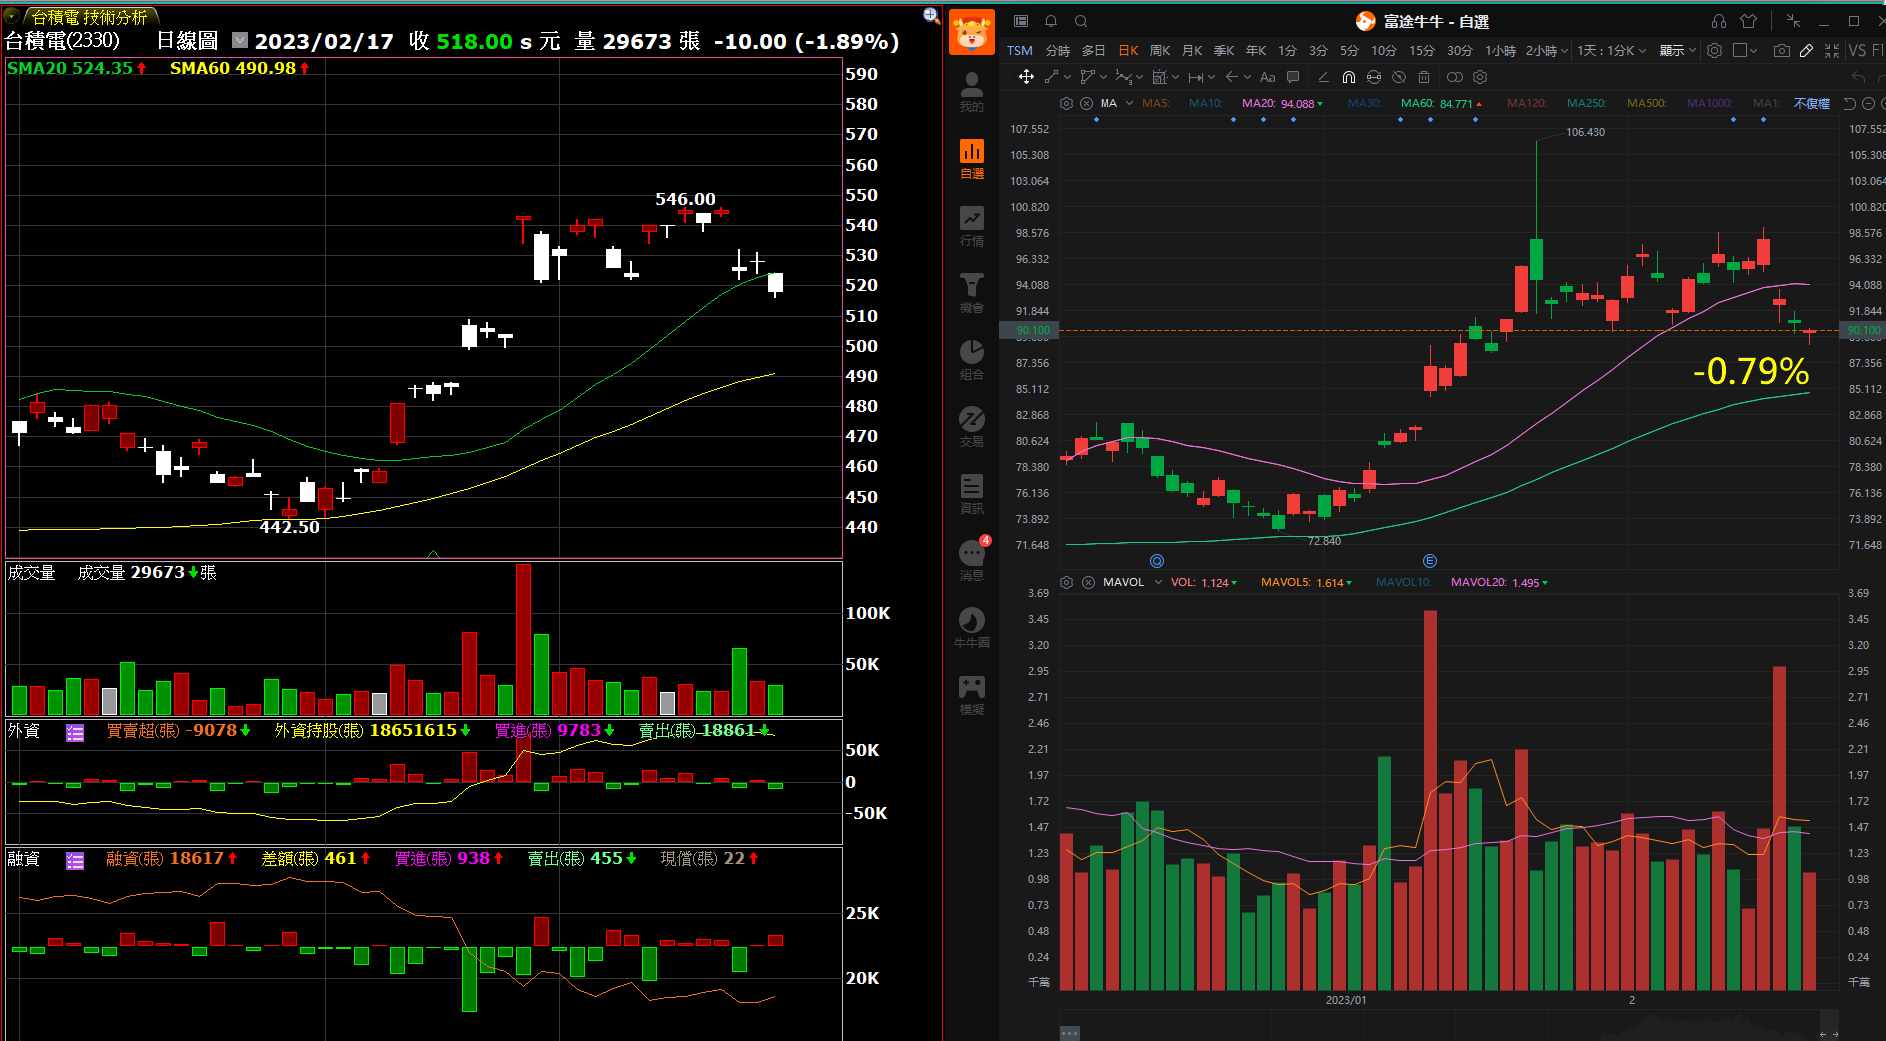This screenshot has width=1886, height=1041.
Task: Click the undo arrow in drawing toolbar
Action: coord(1859,77)
